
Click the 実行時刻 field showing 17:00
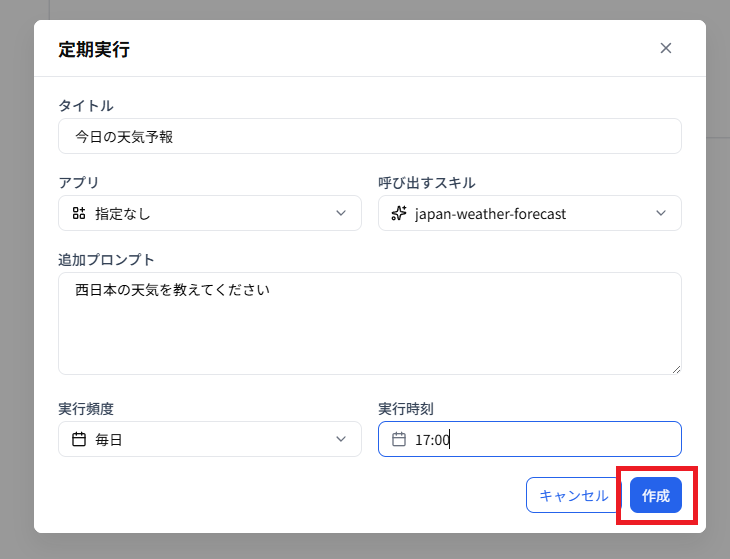point(530,439)
